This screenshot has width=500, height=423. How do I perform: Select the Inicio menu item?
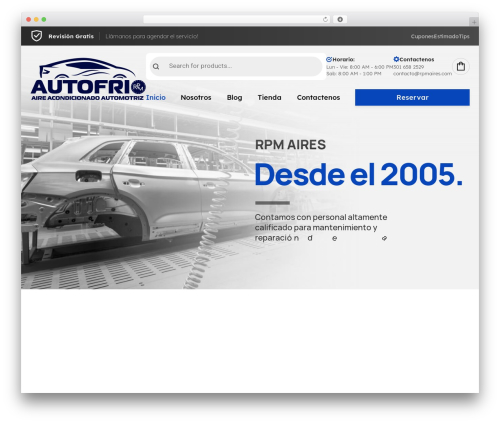point(156,97)
